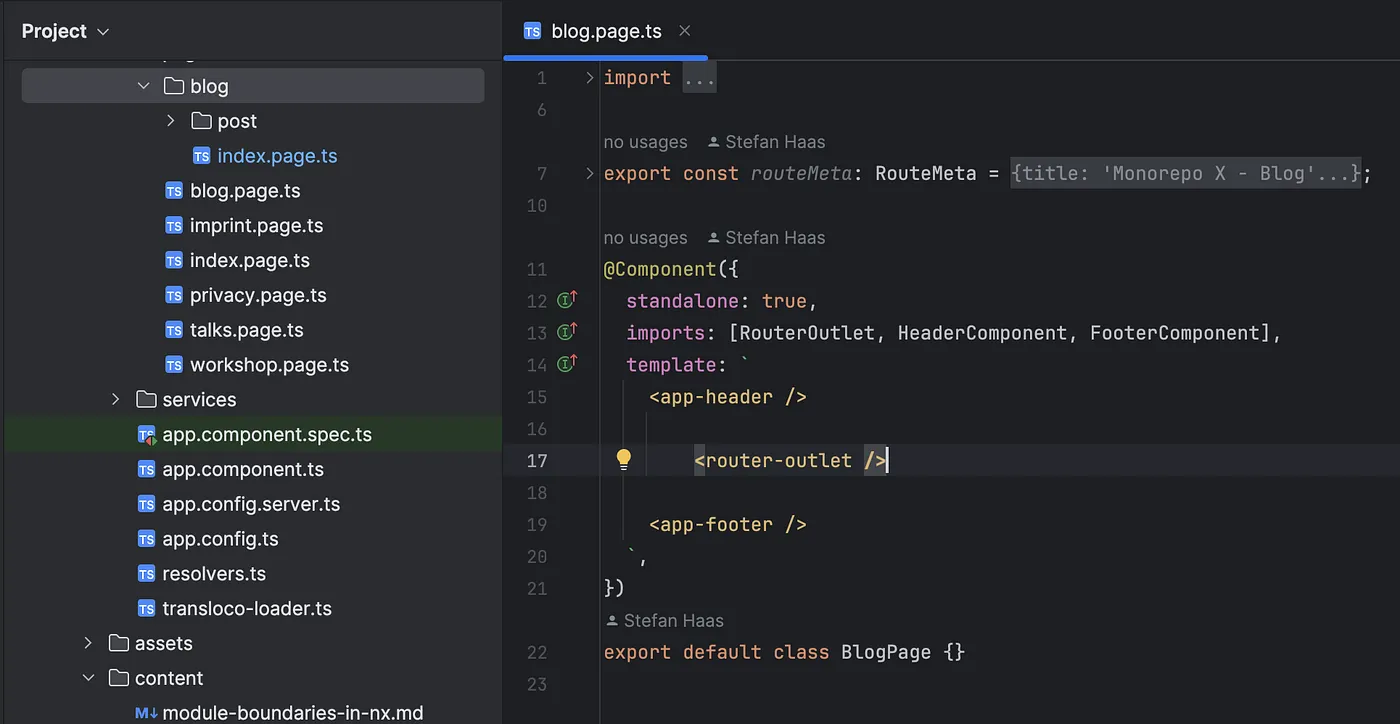
Task: Click the index.page.ts file icon under blog
Action: tap(201, 156)
